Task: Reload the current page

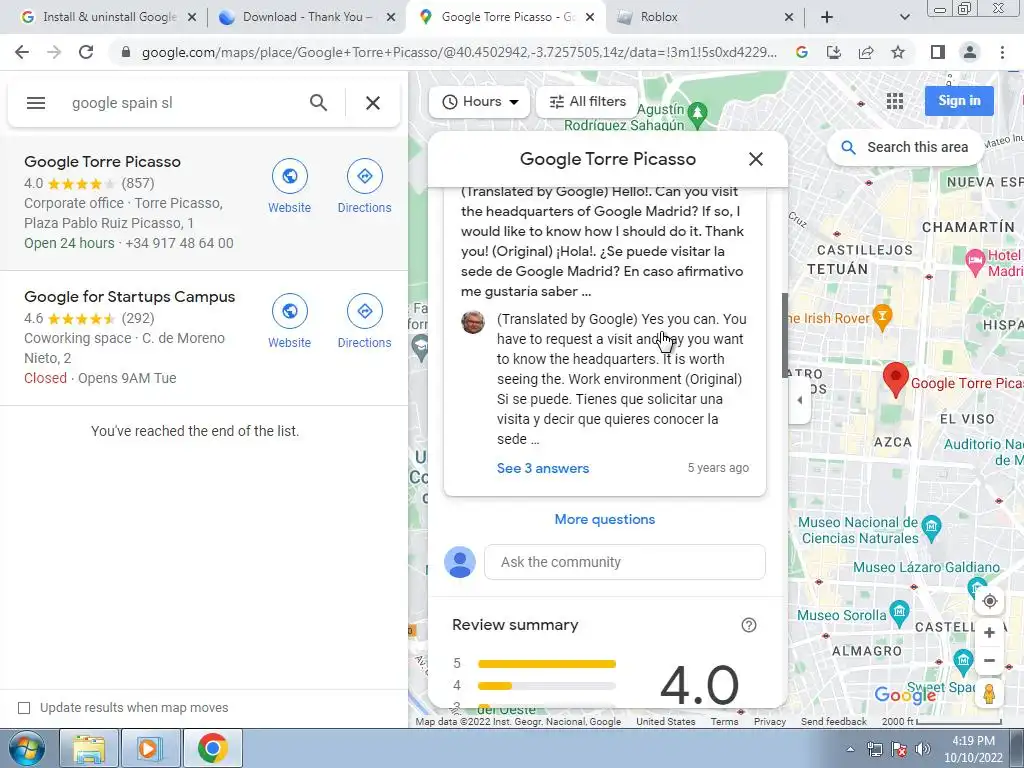Action: pos(86,52)
